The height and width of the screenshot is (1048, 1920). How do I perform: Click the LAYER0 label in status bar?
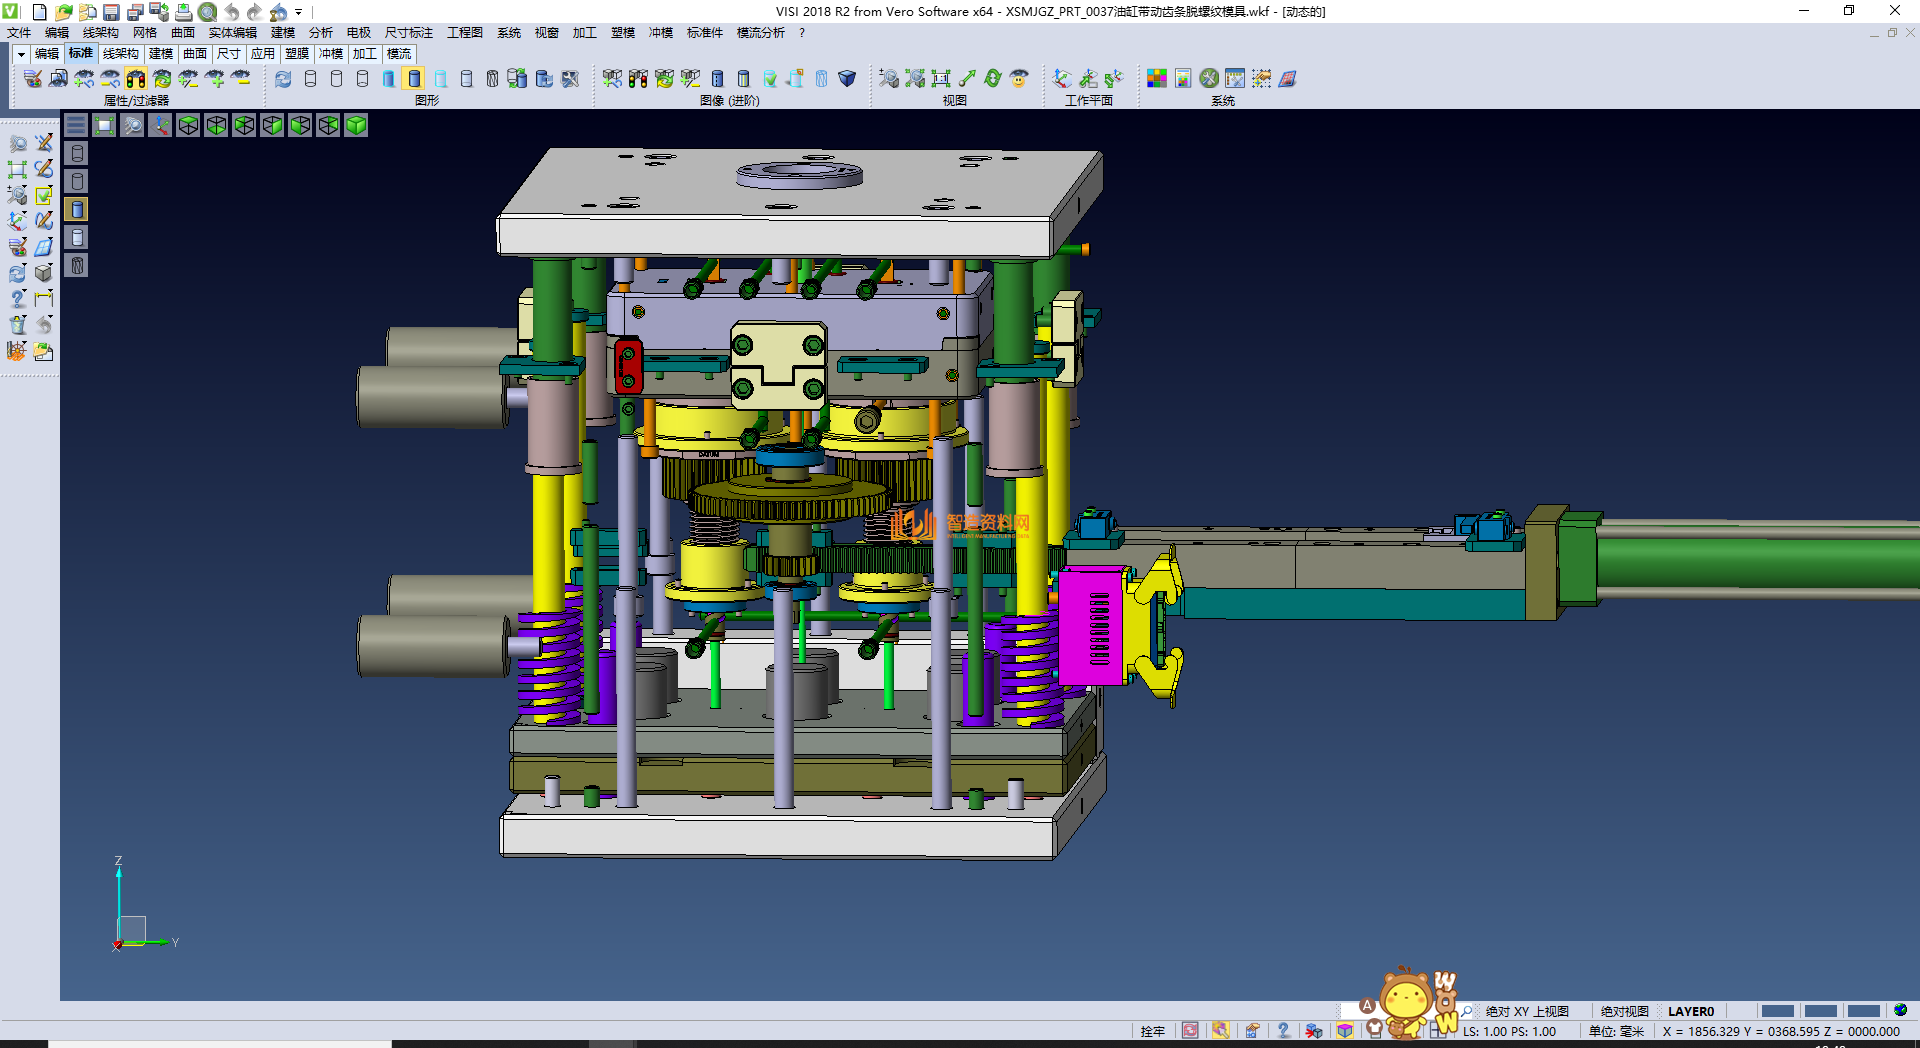(x=1690, y=1011)
